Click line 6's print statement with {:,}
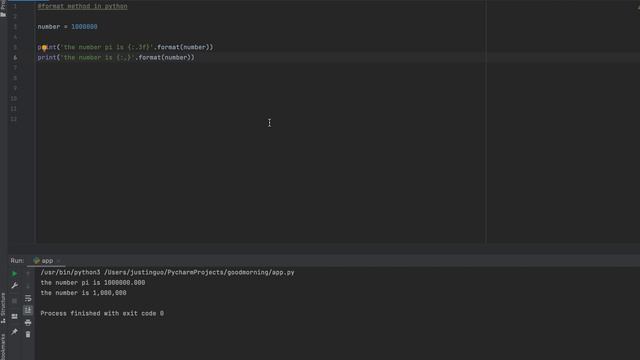The height and width of the screenshot is (360, 640). (116, 58)
